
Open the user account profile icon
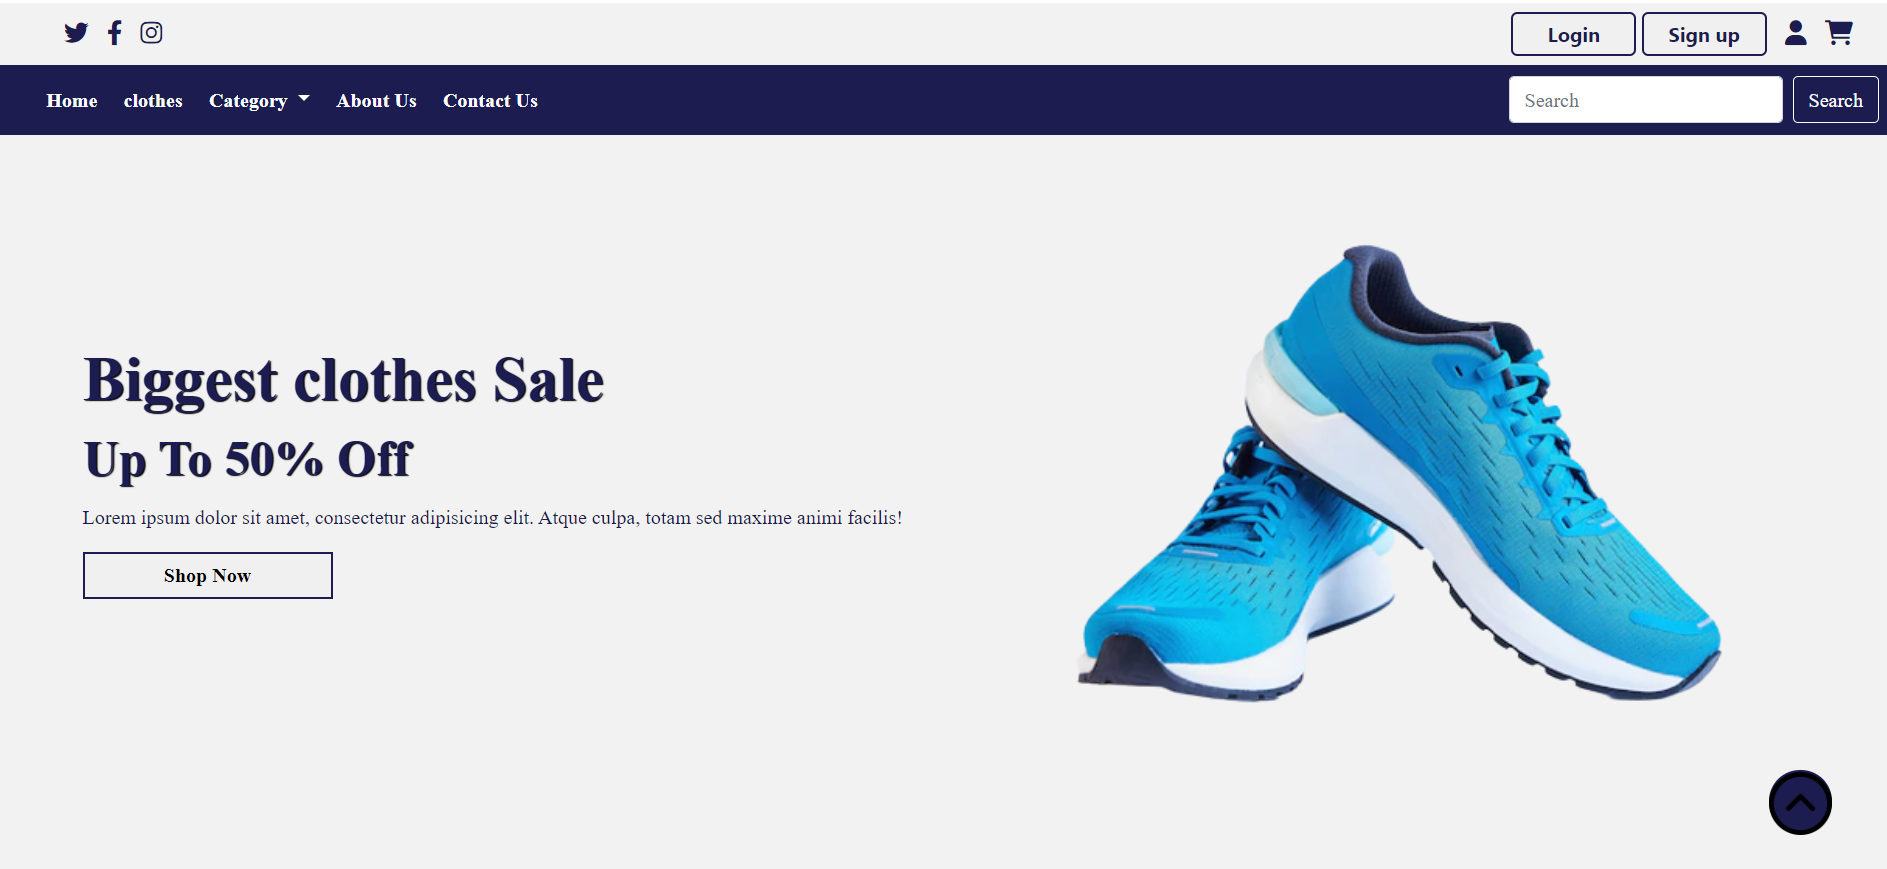tap(1796, 33)
